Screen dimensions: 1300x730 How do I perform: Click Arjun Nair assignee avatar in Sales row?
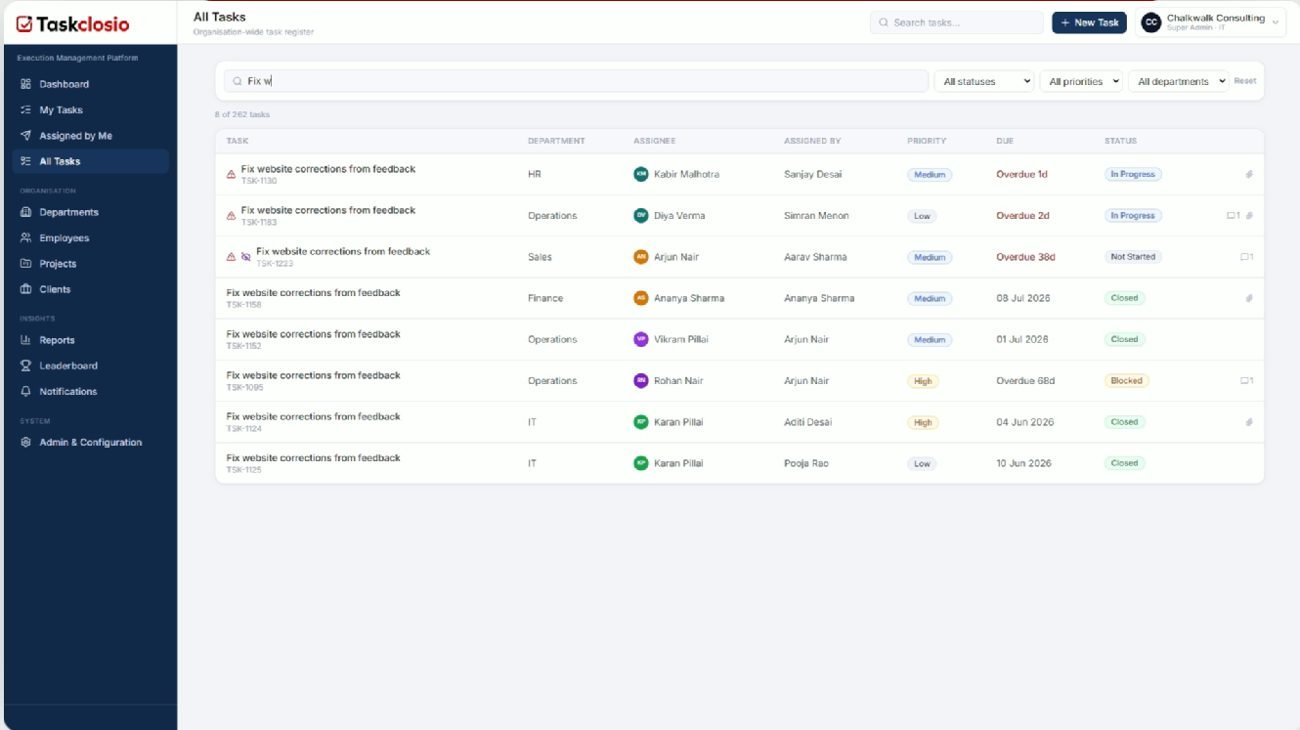(641, 257)
